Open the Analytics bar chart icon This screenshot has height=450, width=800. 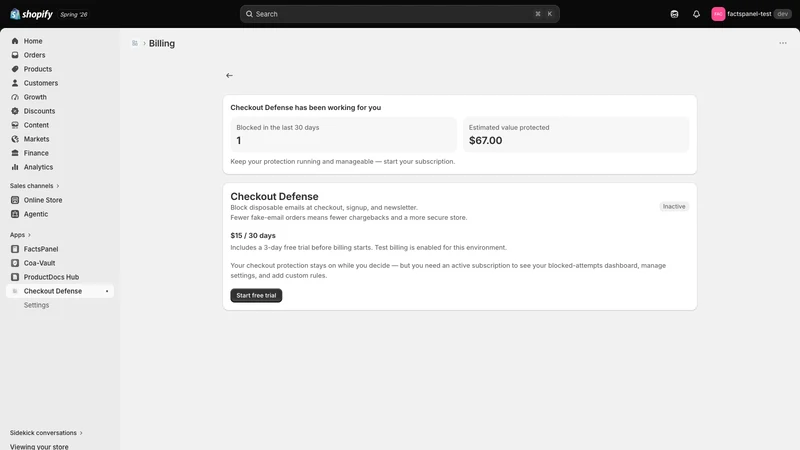(x=15, y=167)
